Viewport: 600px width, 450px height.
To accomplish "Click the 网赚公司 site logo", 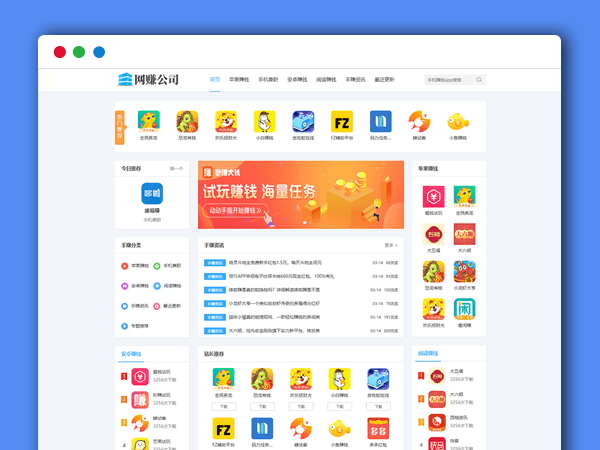I will [148, 80].
